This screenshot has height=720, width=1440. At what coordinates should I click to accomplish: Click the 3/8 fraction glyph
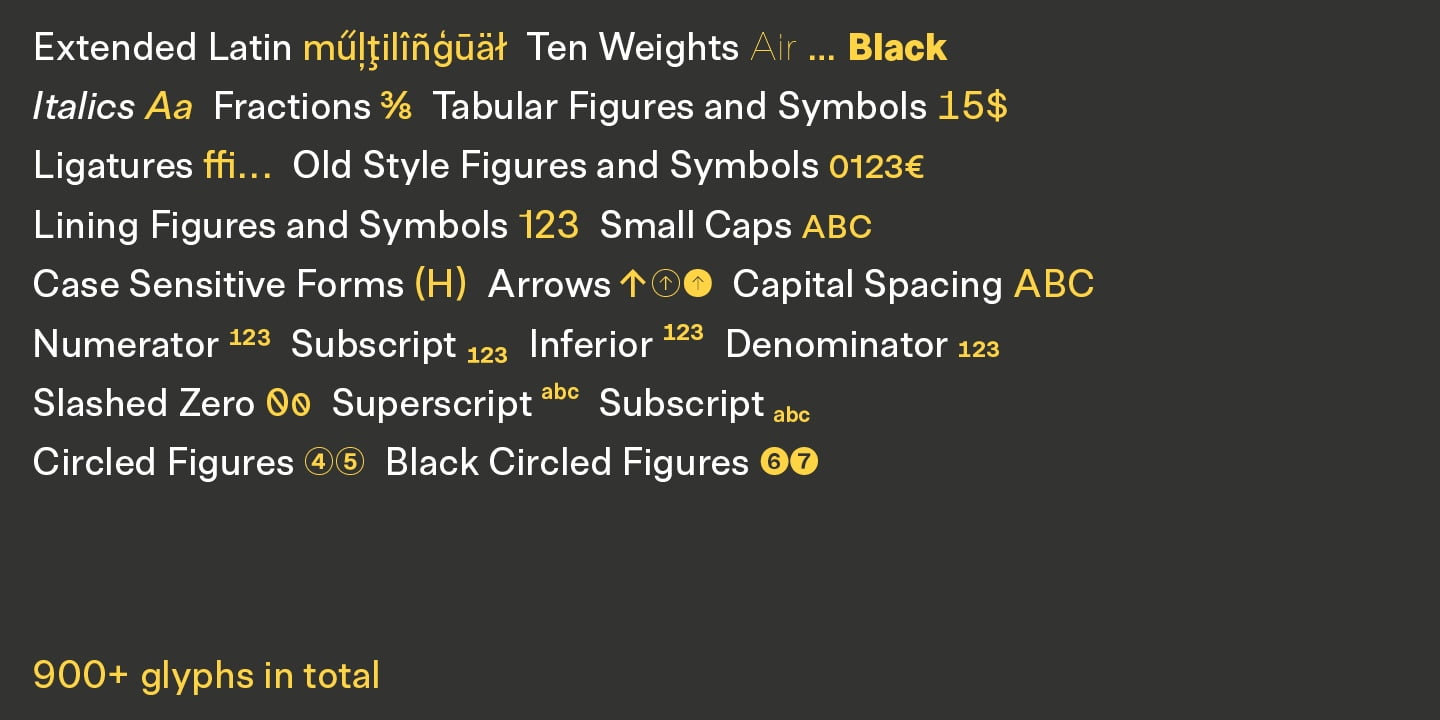pos(396,107)
